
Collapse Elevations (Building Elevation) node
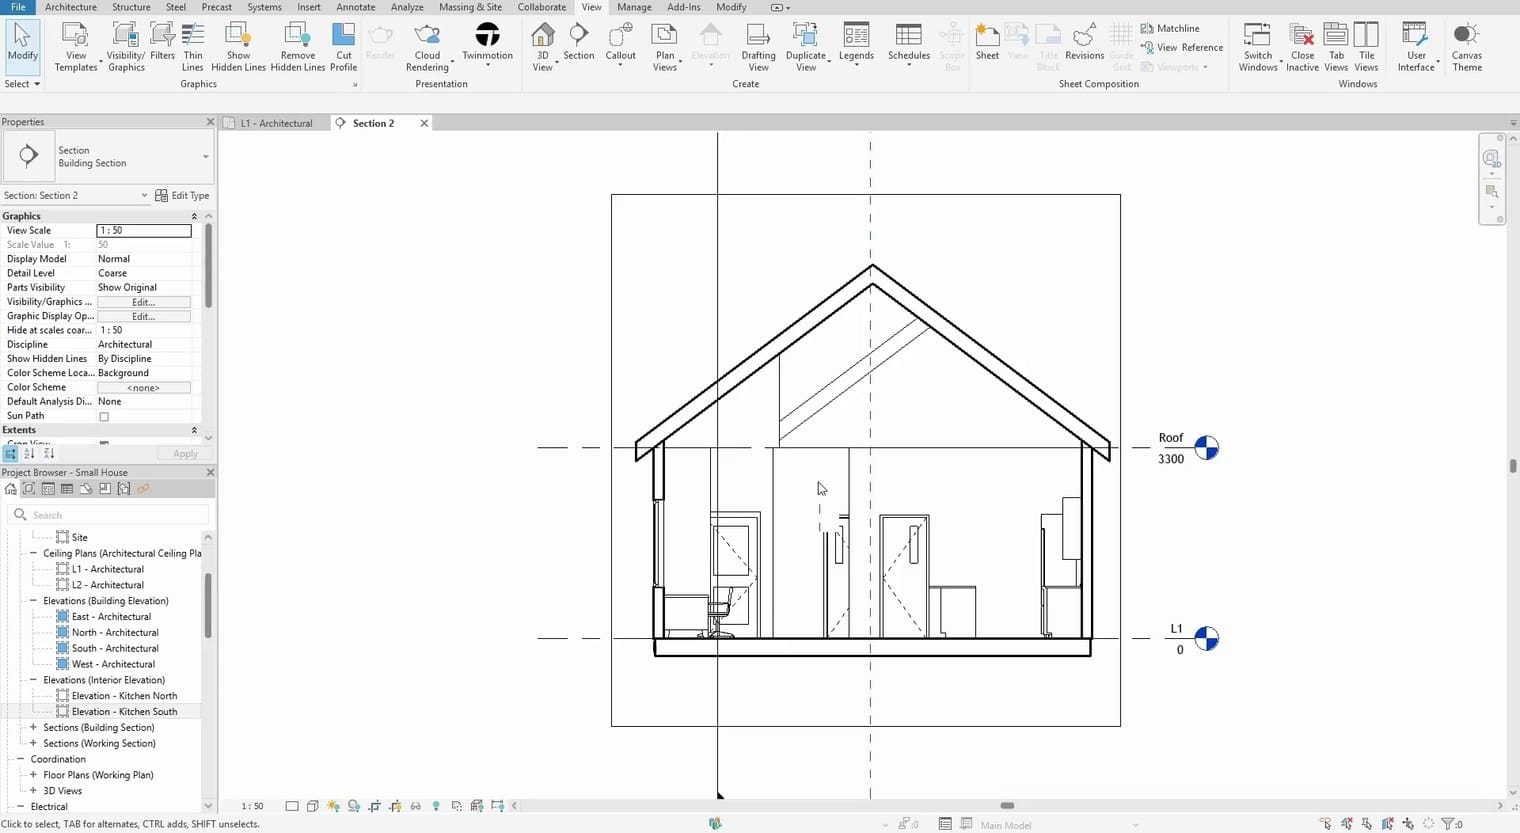click(33, 601)
